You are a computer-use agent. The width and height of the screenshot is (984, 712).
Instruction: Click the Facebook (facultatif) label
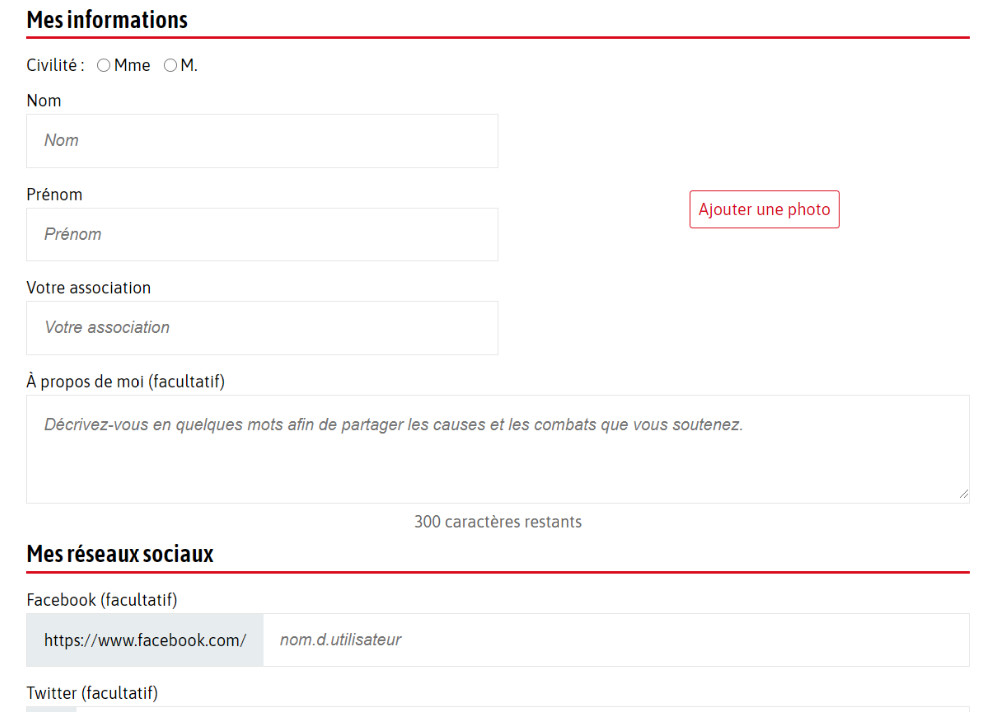pyautogui.click(x=101, y=600)
